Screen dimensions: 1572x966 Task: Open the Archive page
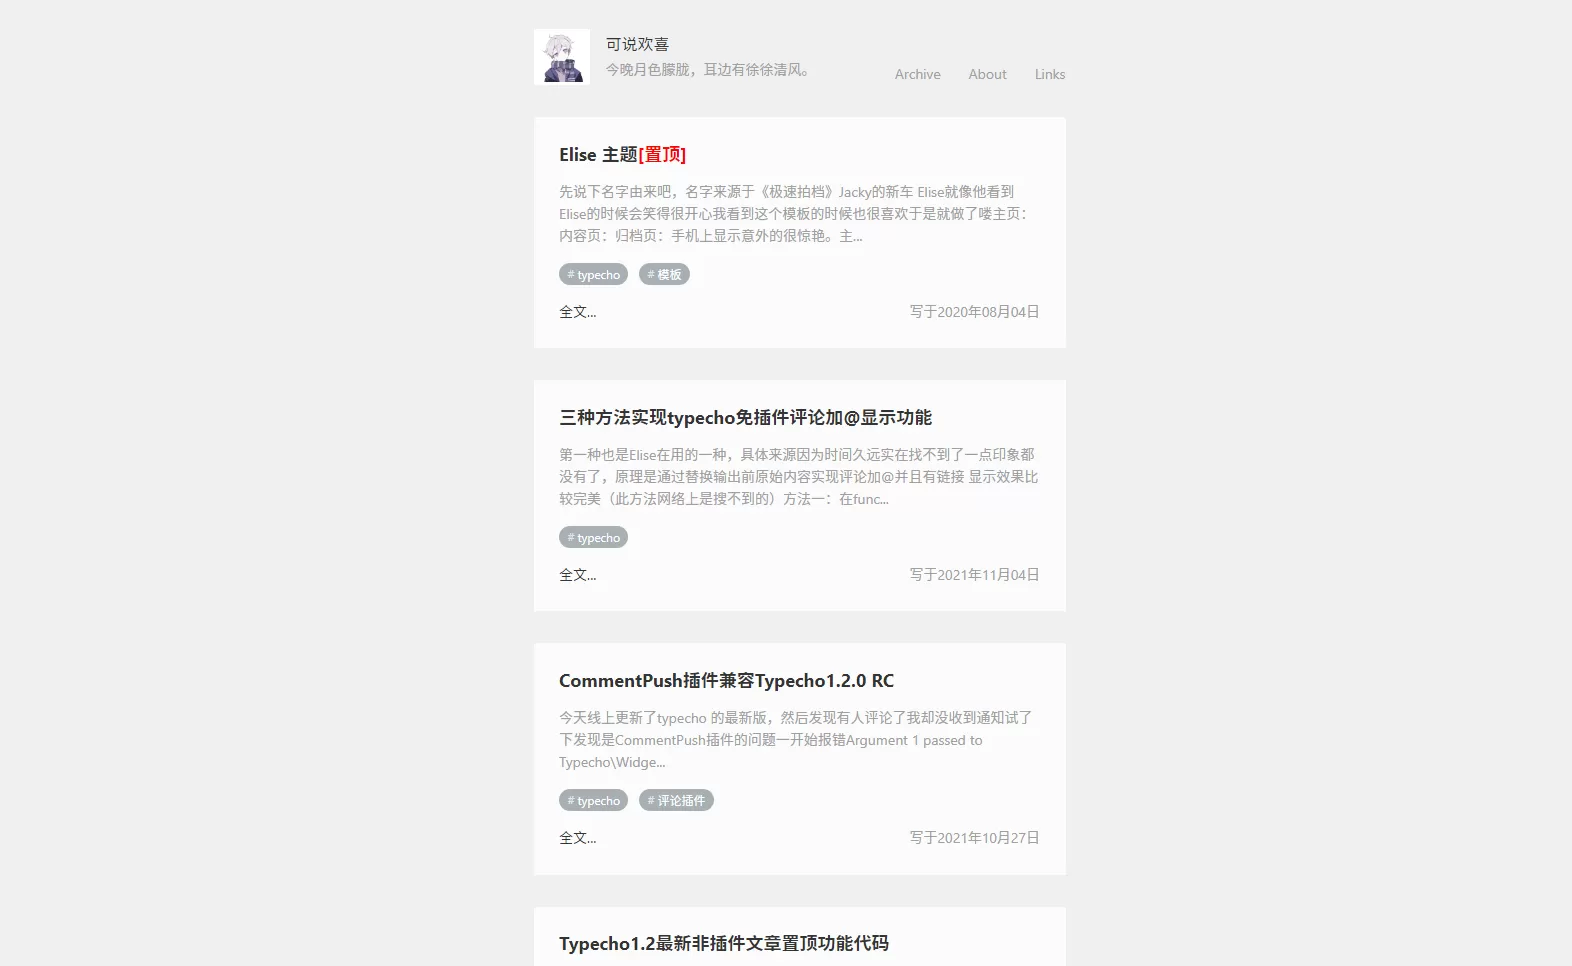[x=917, y=74]
